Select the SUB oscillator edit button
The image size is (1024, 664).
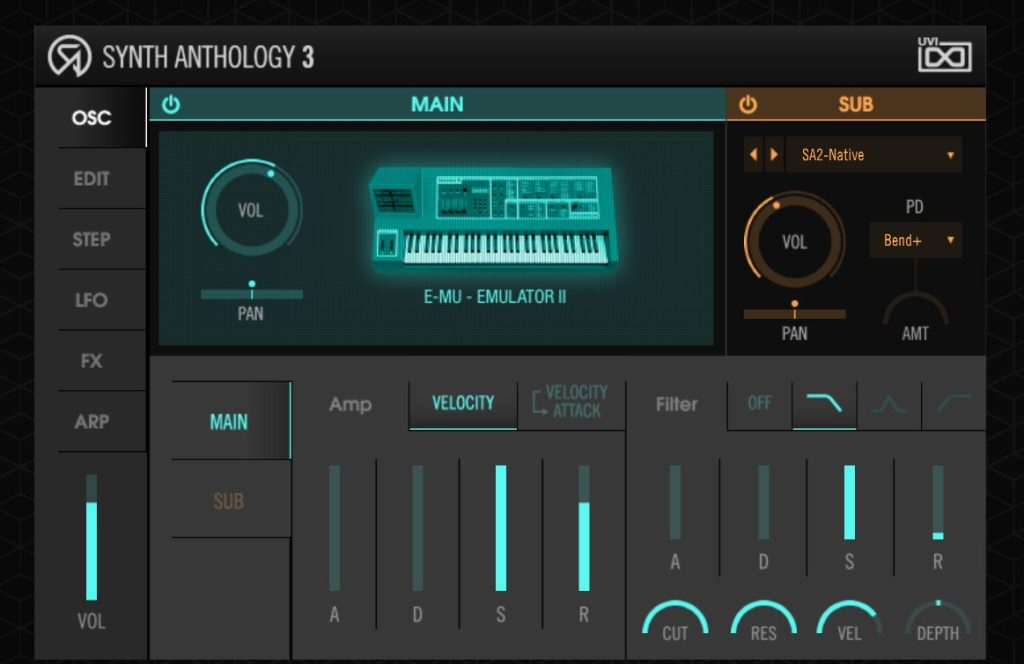(x=229, y=500)
